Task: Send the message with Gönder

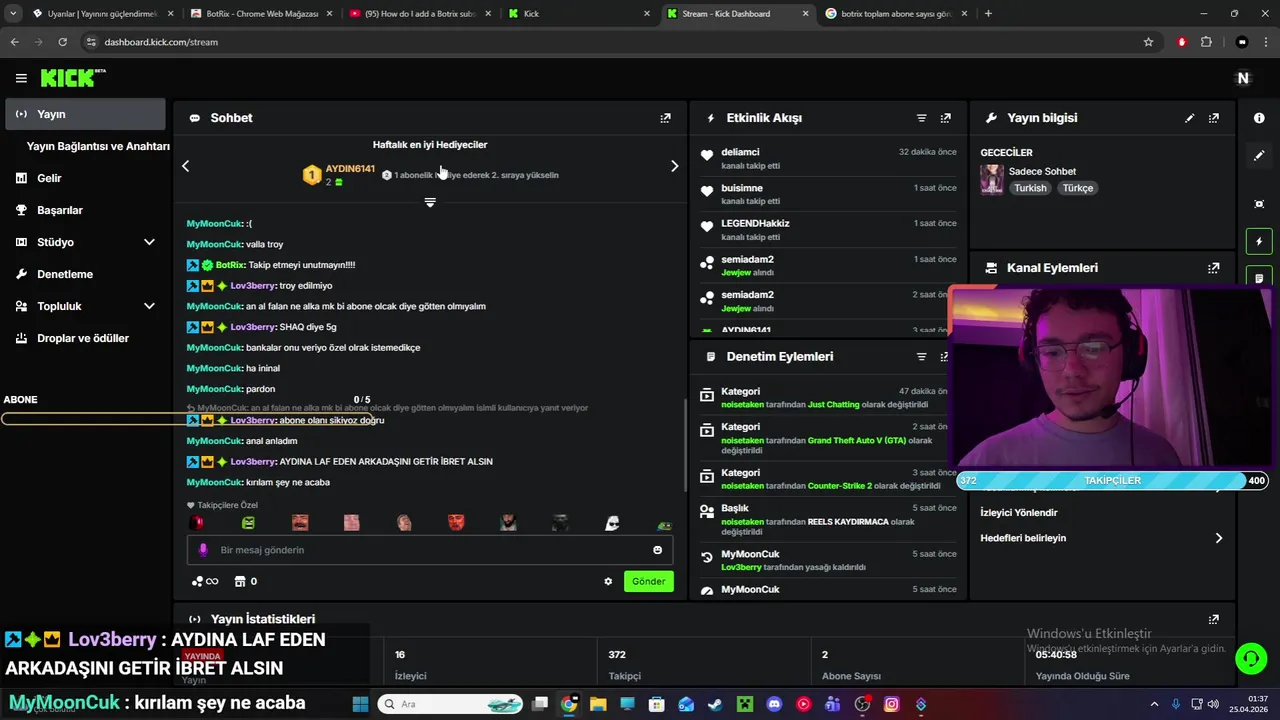Action: tap(648, 581)
